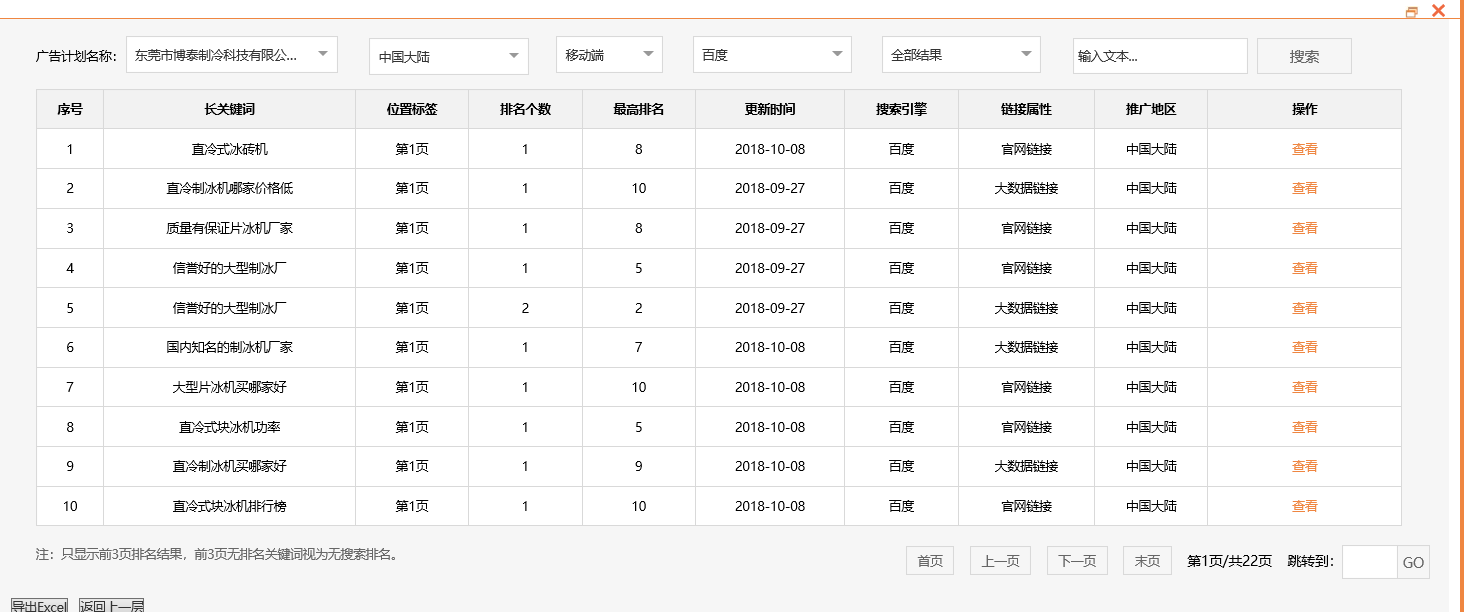The width and height of the screenshot is (1464, 612).
Task: Click inside the 输入文本 search text field
Action: 1159,56
